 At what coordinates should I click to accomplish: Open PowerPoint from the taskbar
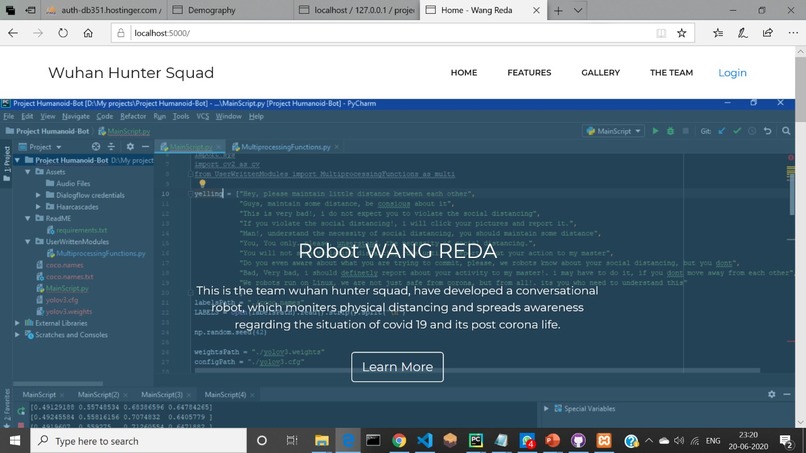pos(553,441)
